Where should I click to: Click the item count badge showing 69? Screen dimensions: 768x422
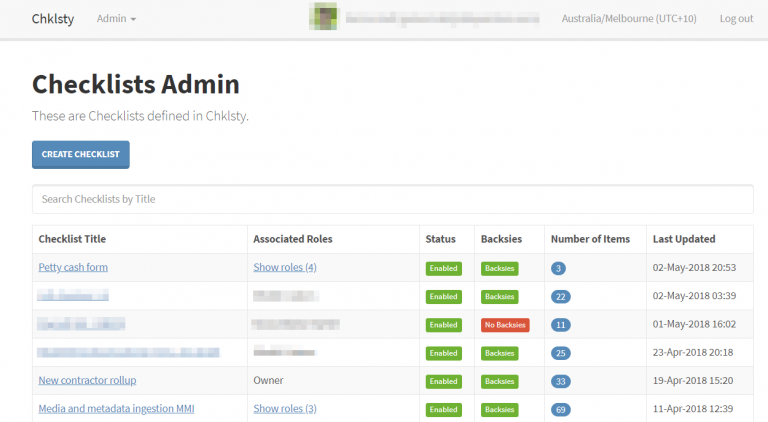pyautogui.click(x=561, y=409)
